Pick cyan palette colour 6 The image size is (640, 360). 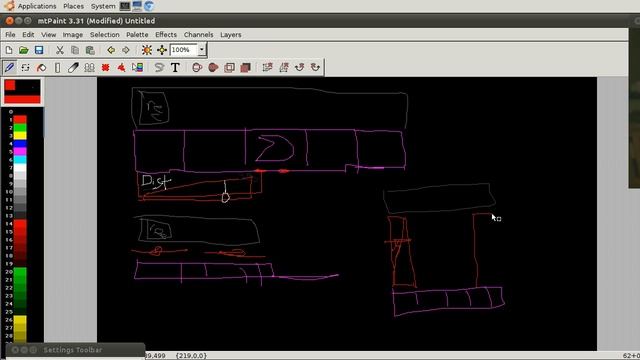point(20,160)
